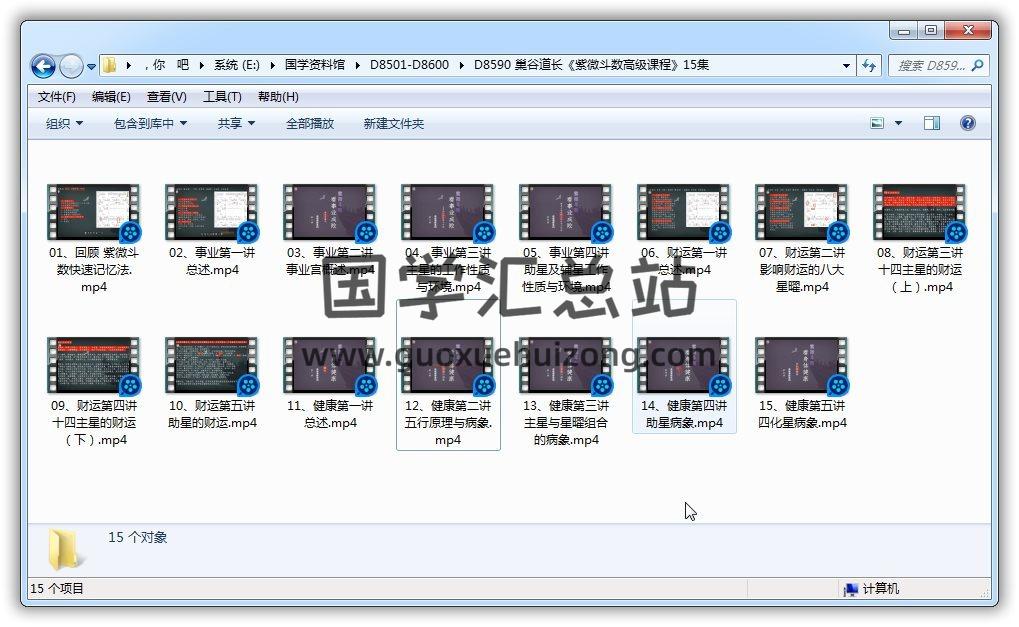
Task: Toggle the preview pane icon
Action: click(932, 123)
